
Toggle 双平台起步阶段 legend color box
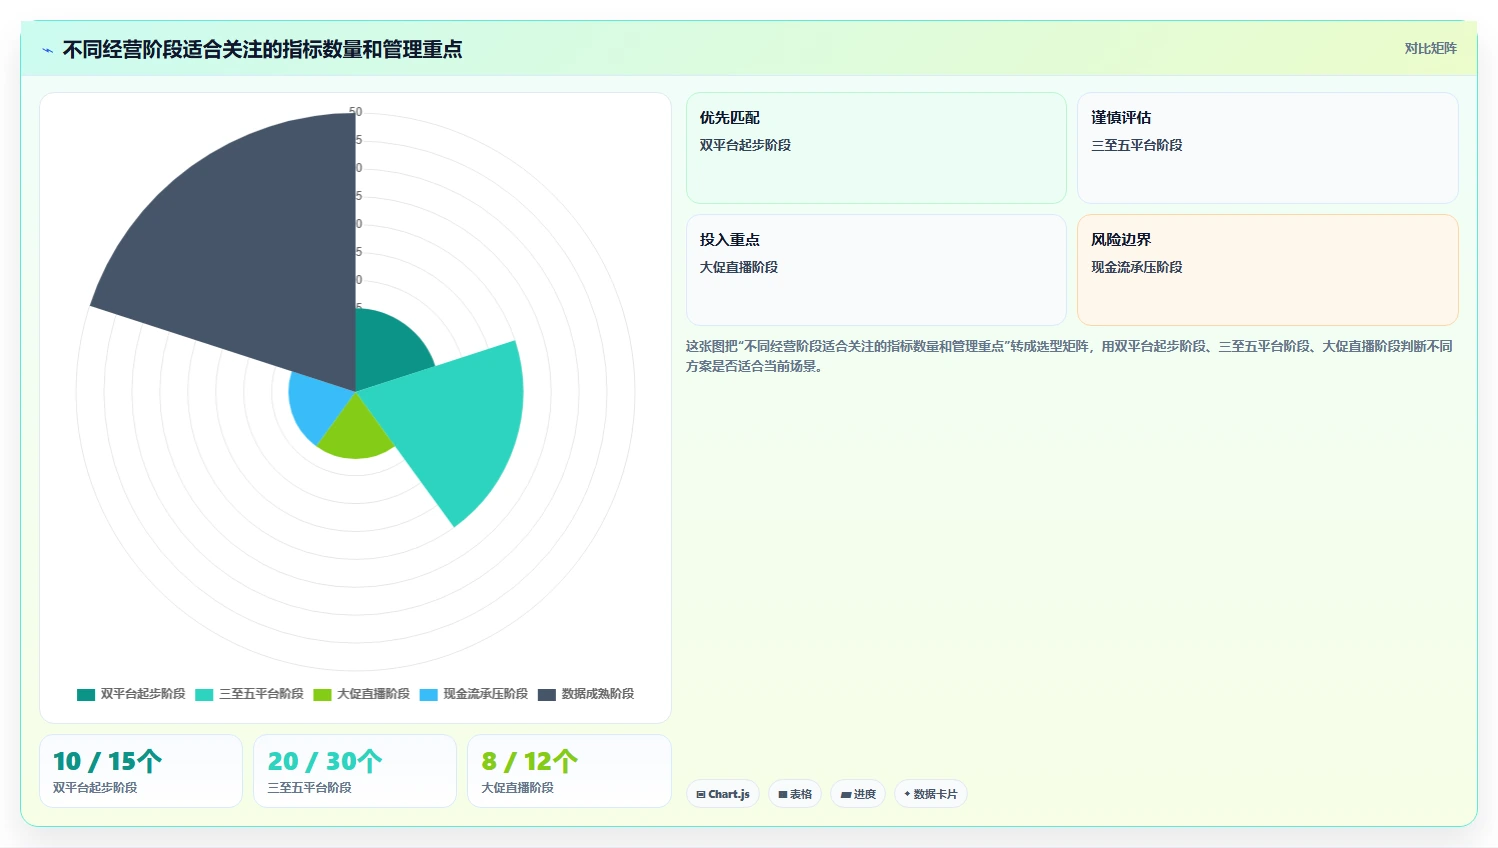click(86, 694)
